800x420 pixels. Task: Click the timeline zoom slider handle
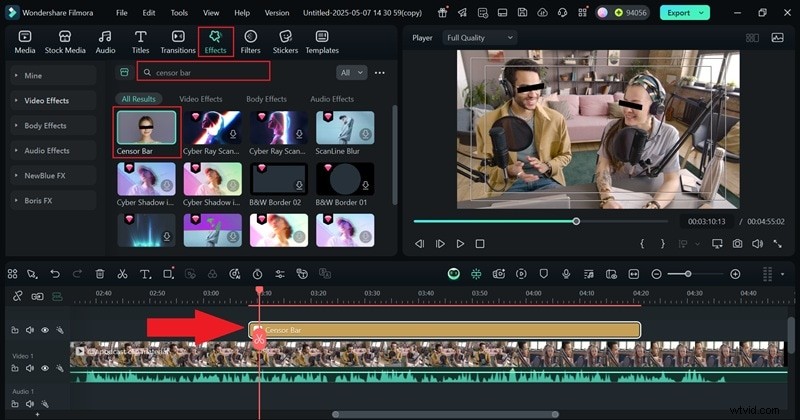pos(688,274)
